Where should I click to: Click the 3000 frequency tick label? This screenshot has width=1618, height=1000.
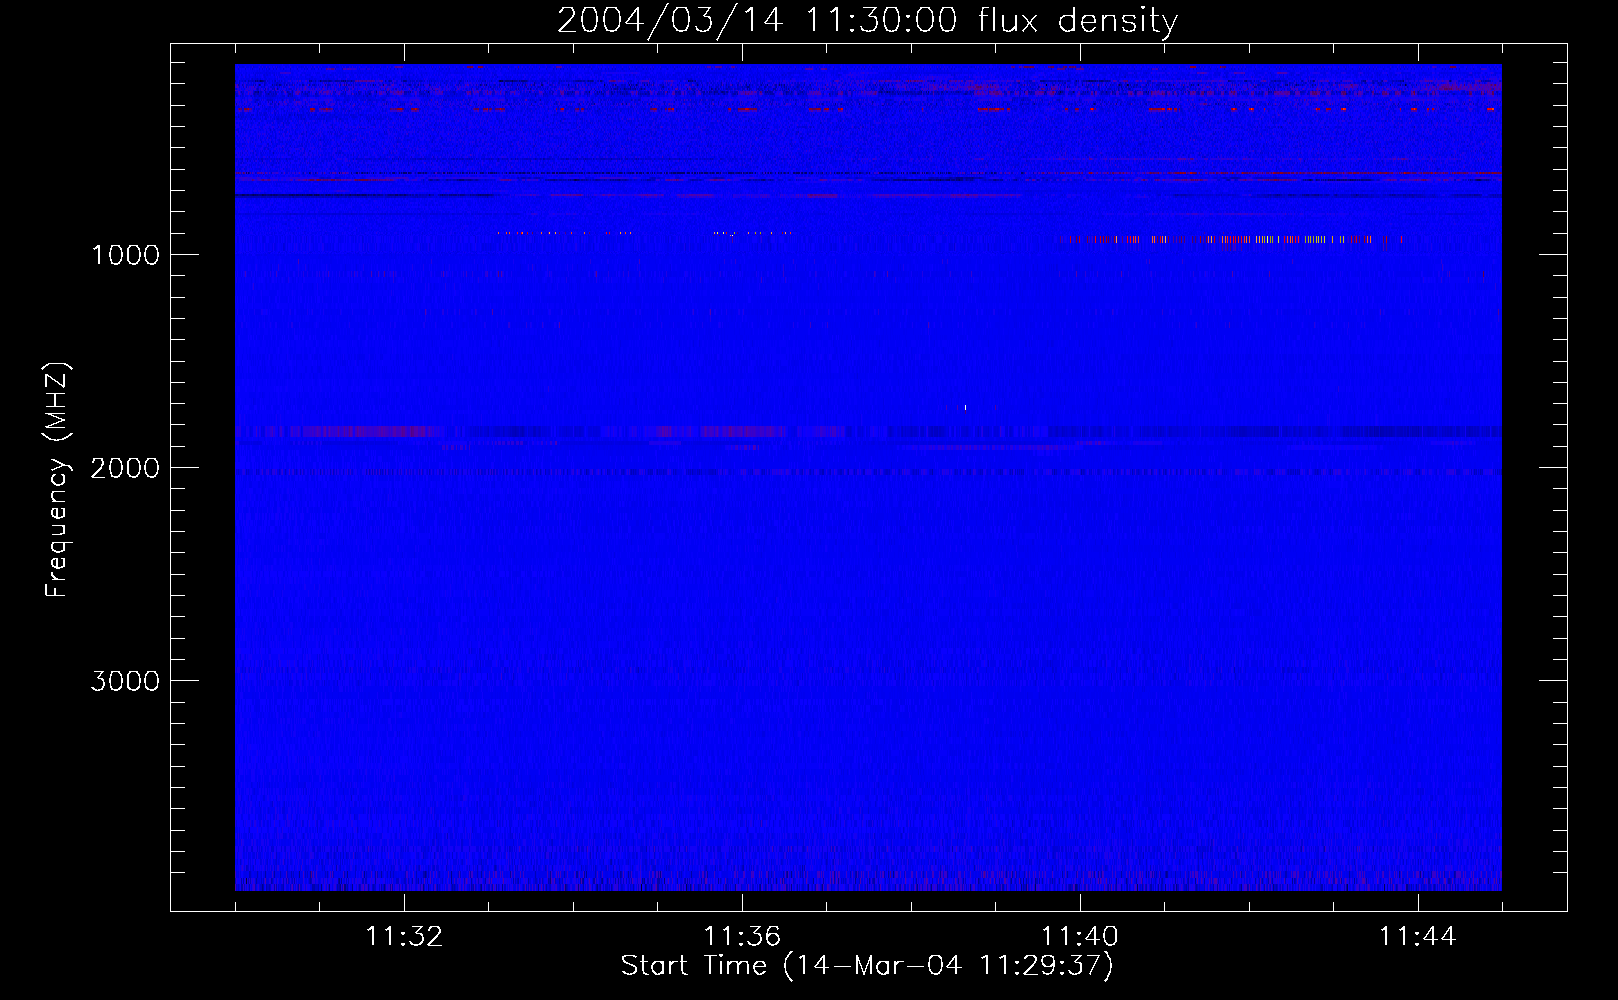(x=125, y=681)
